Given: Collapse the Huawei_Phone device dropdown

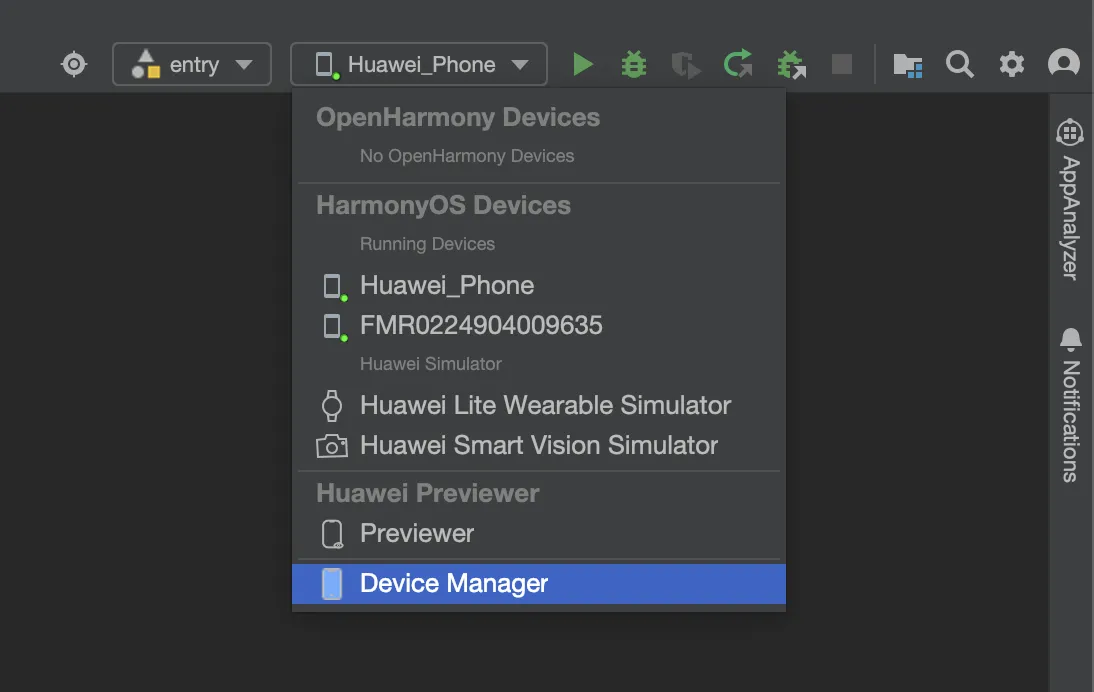Looking at the screenshot, I should (419, 65).
